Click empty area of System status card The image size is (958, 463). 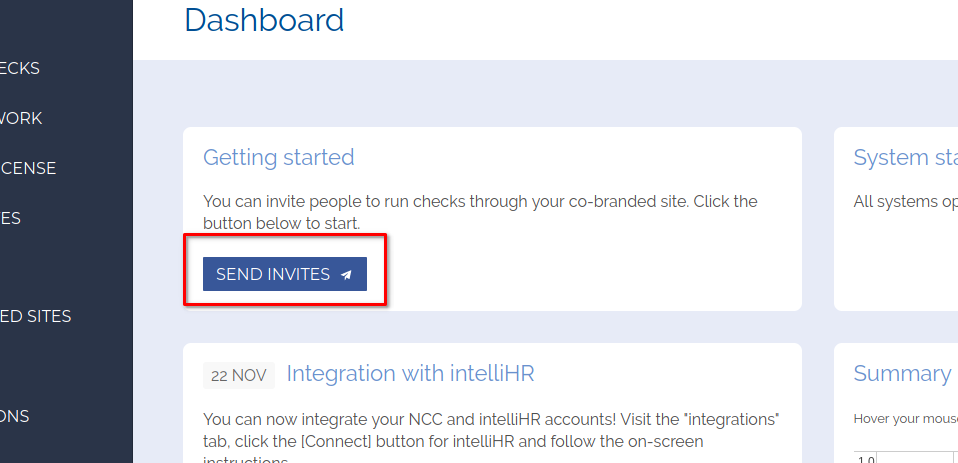[x=897, y=263]
